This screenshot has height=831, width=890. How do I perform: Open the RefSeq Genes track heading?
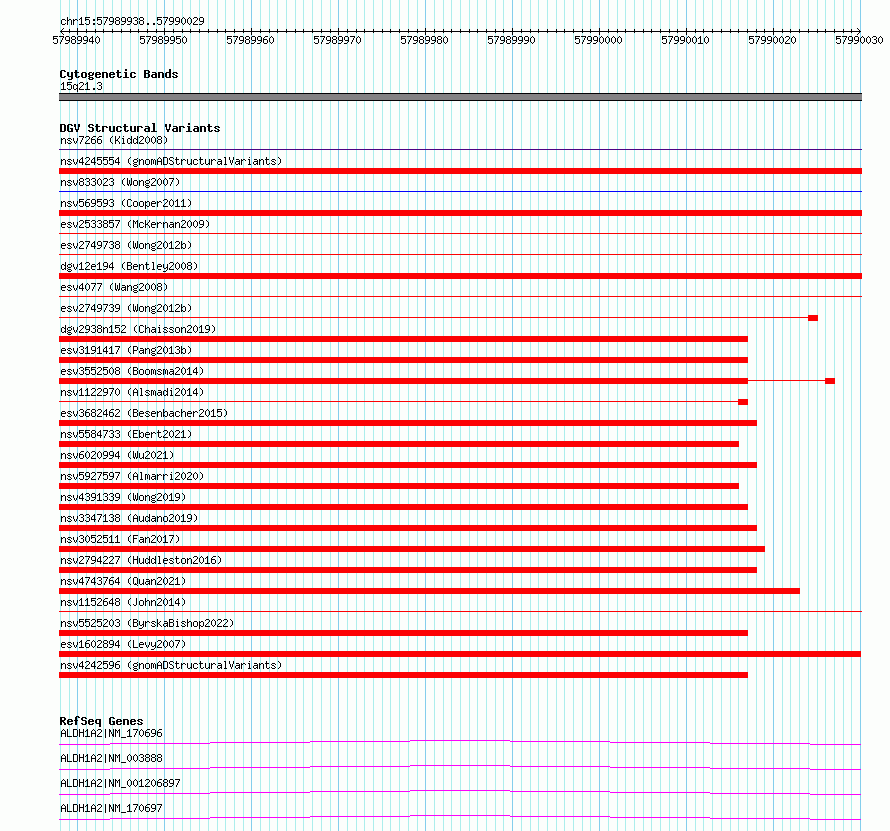pyautogui.click(x=101, y=721)
